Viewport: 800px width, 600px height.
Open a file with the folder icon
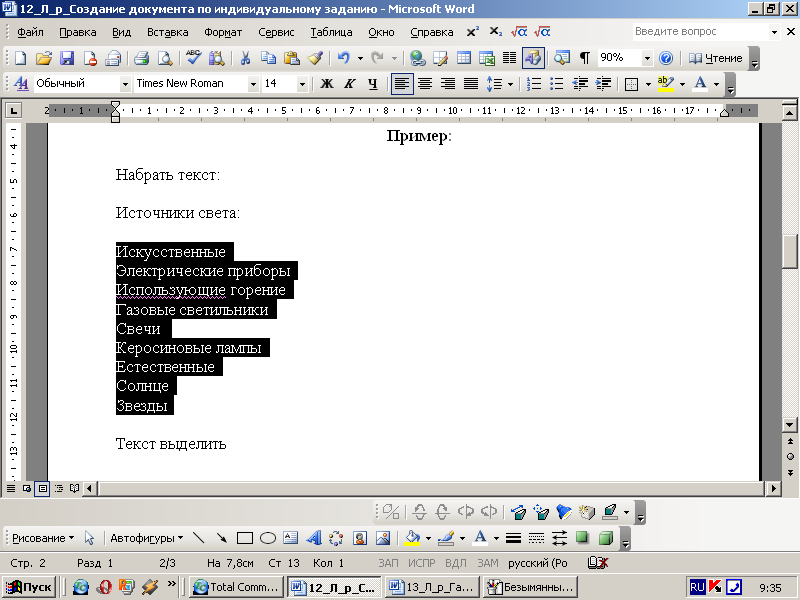pos(44,58)
